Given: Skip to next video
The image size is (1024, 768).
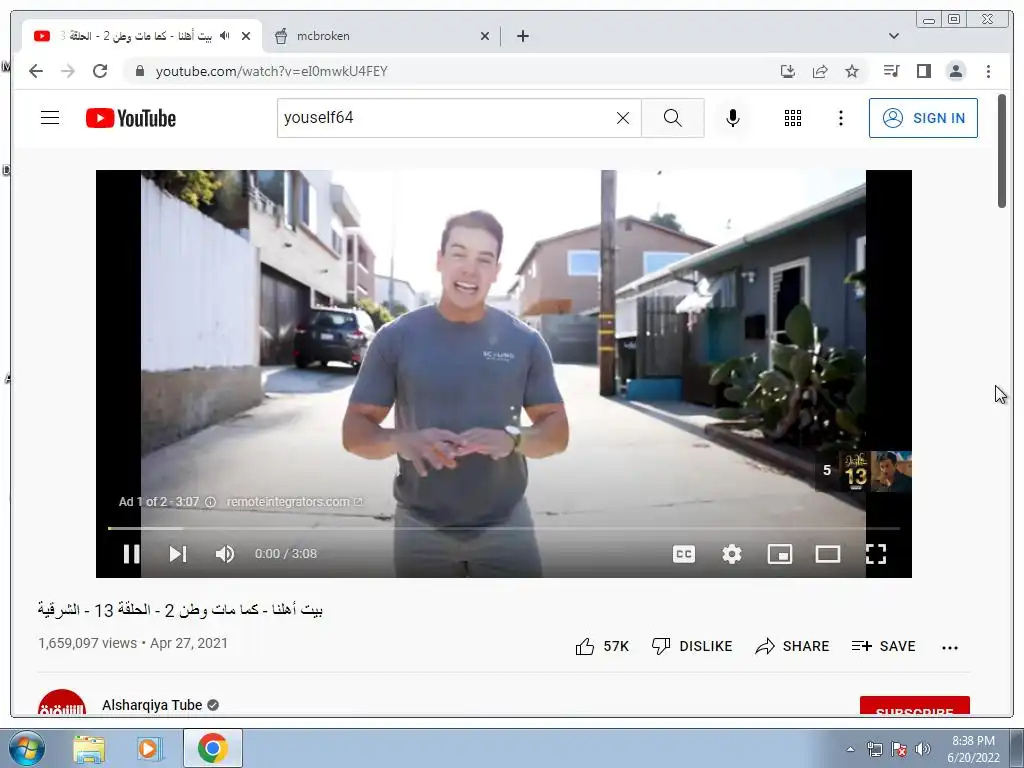Looking at the screenshot, I should click(178, 554).
